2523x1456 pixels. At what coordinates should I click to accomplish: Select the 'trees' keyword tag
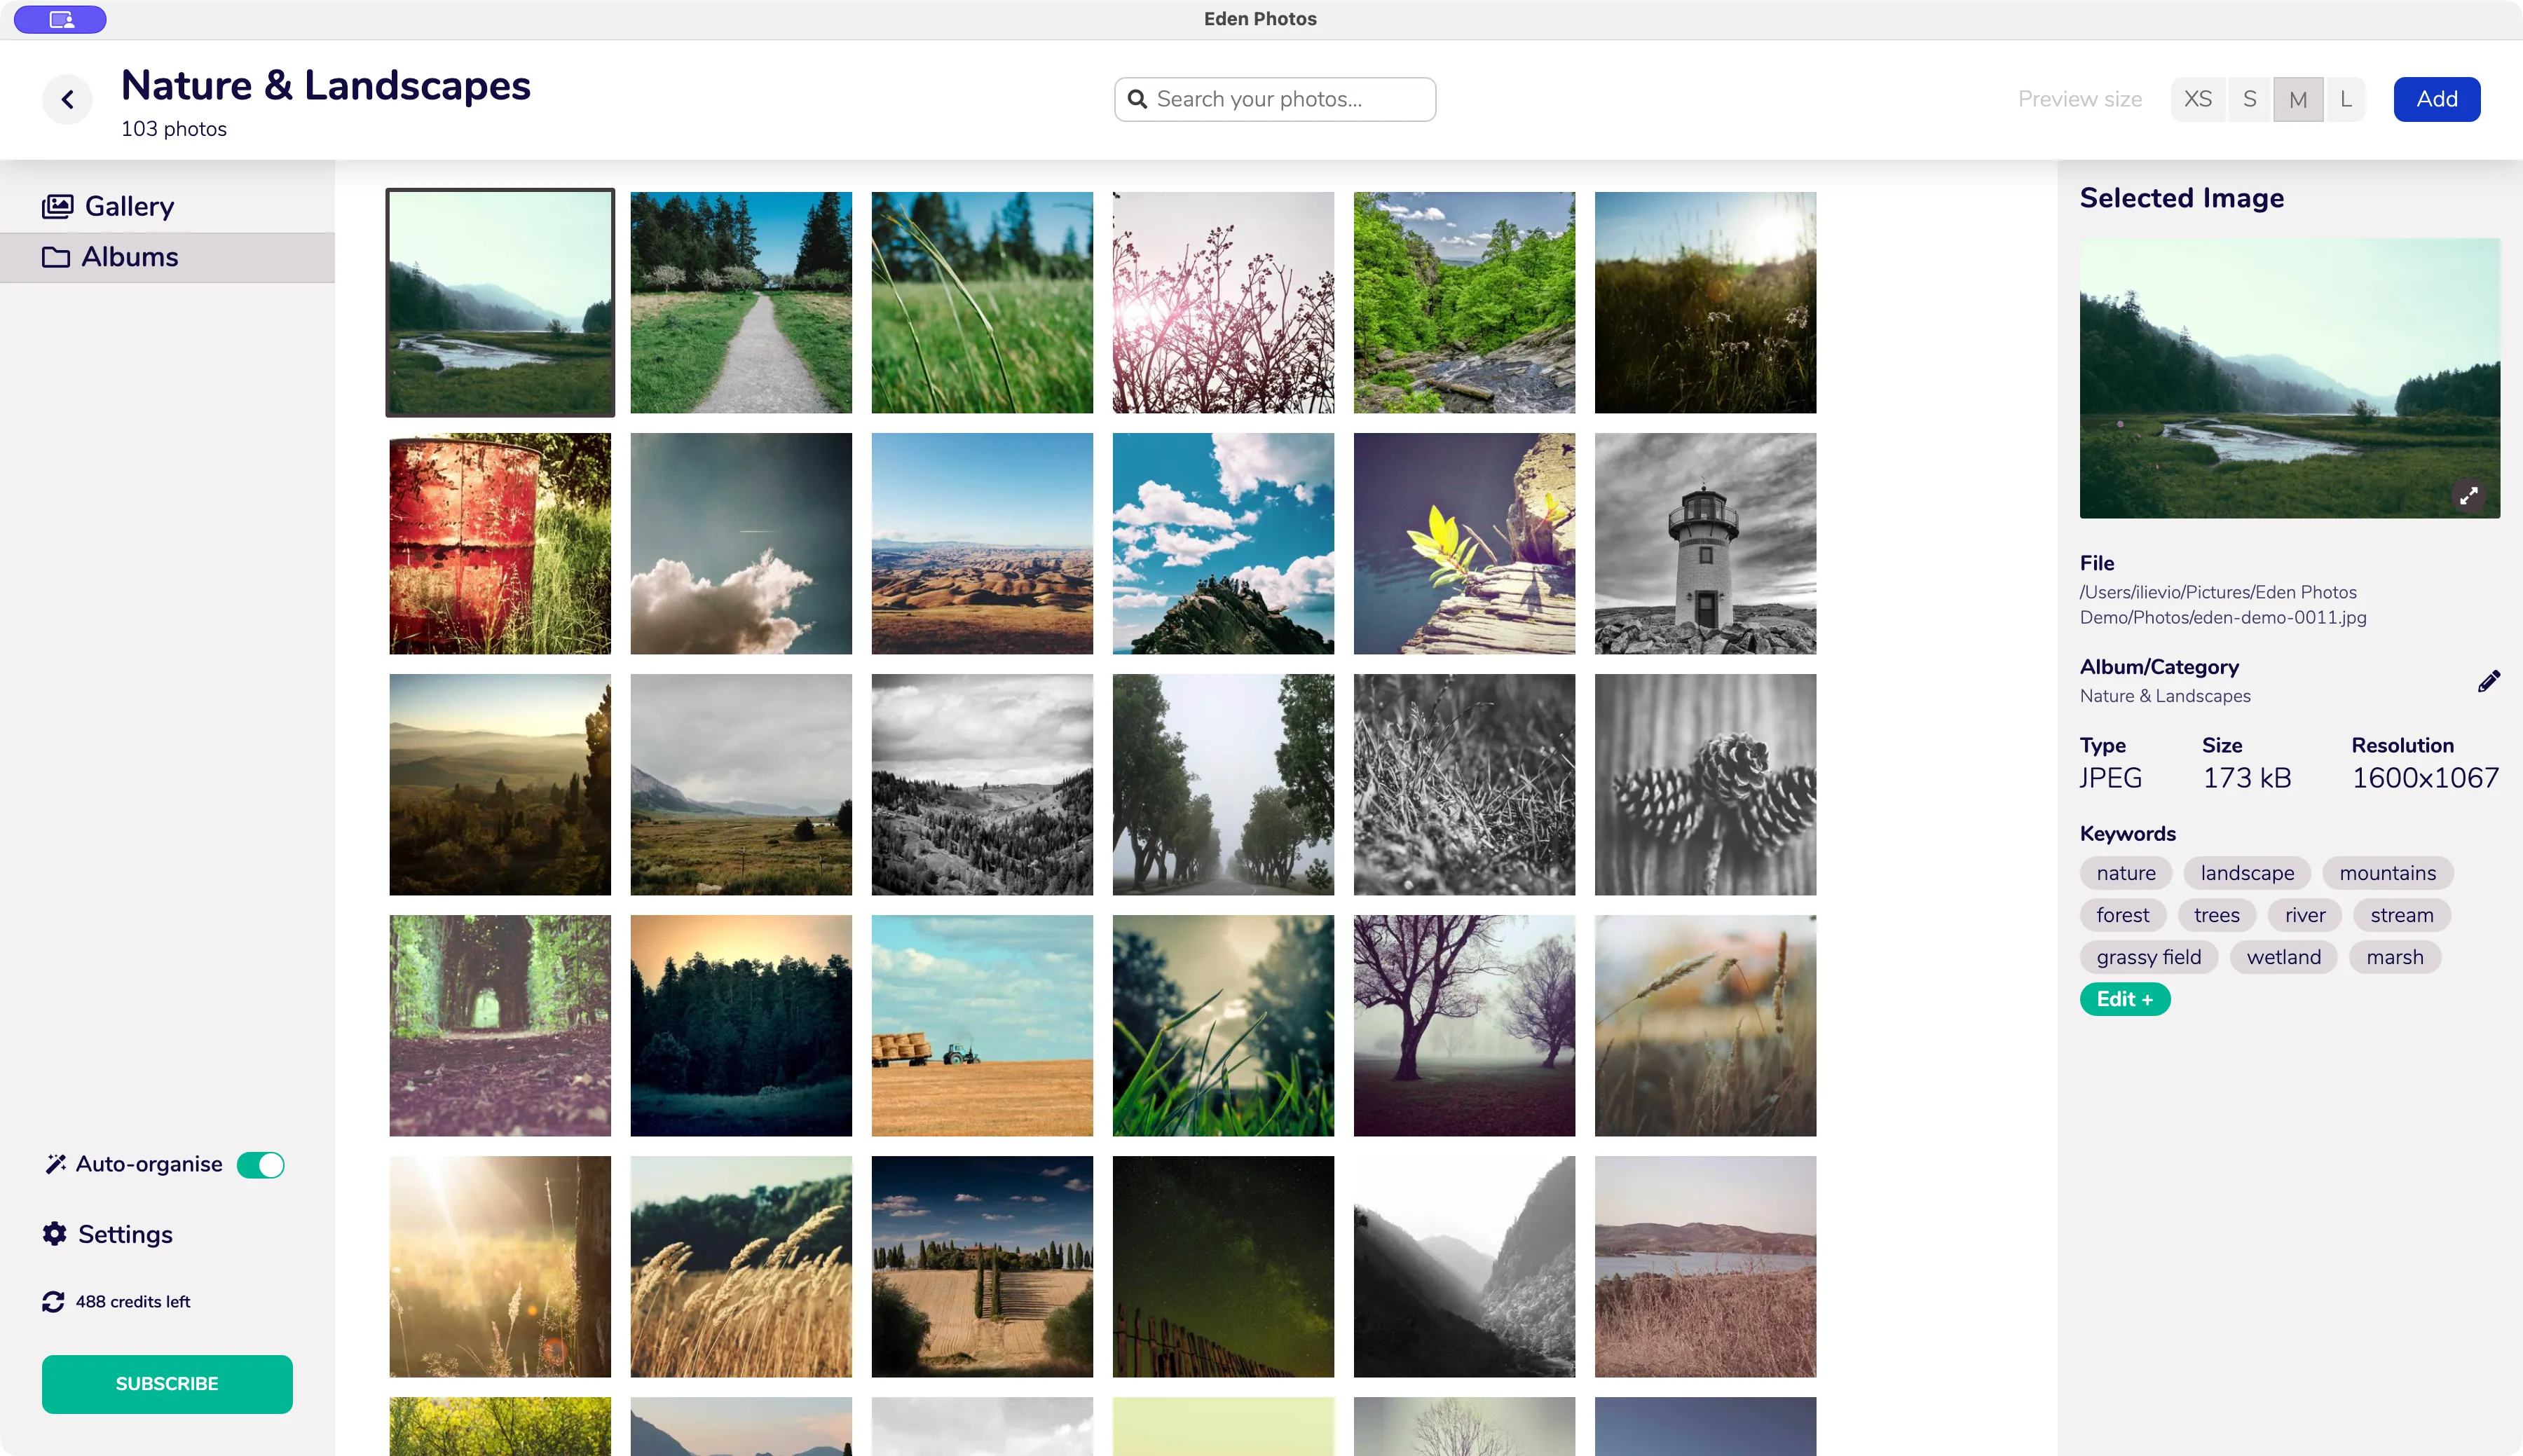click(2217, 915)
